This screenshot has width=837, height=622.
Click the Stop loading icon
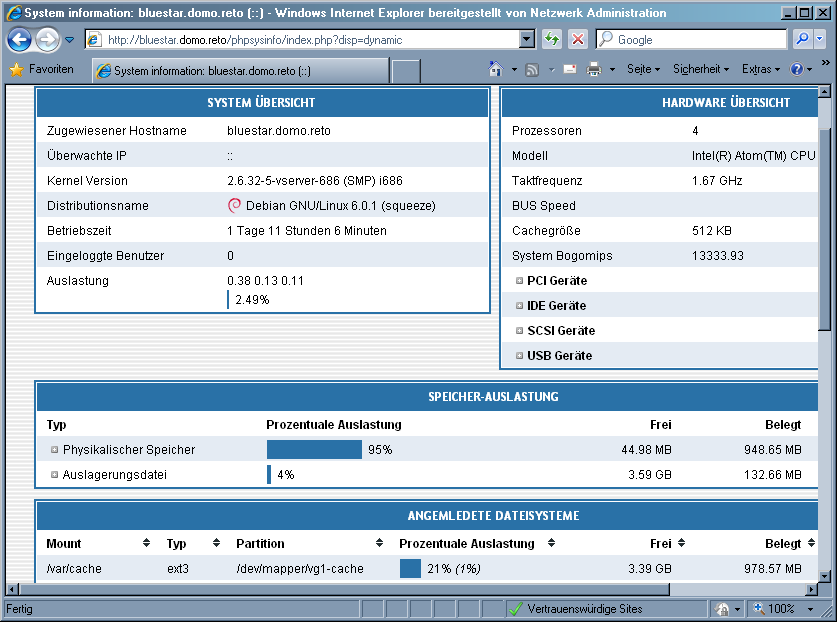click(x=577, y=39)
